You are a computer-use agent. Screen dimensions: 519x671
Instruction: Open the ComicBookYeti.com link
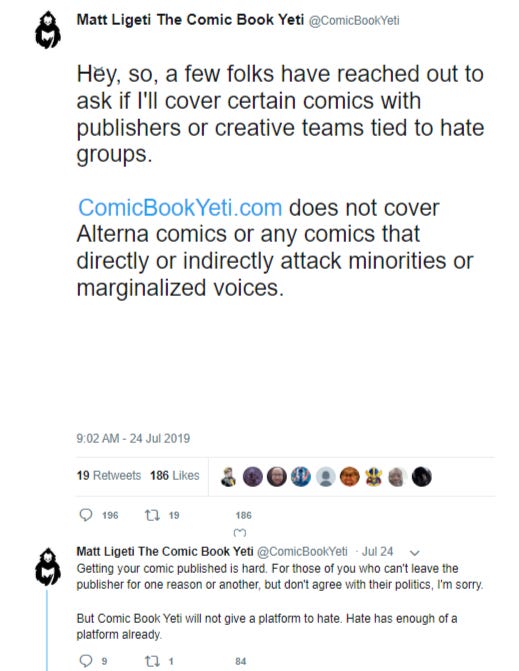tap(180, 208)
